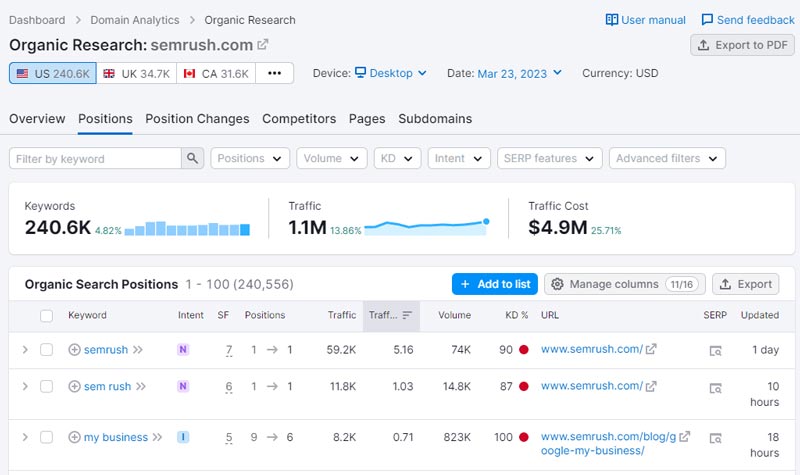This screenshot has width=800, height=475.
Task: Open the Date Mar 23, 2023 dropdown
Action: [519, 73]
